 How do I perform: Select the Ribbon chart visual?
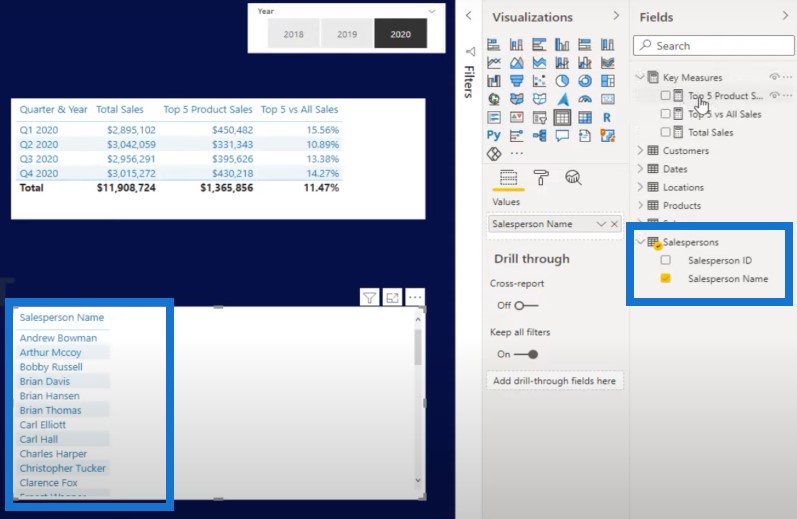coord(607,63)
